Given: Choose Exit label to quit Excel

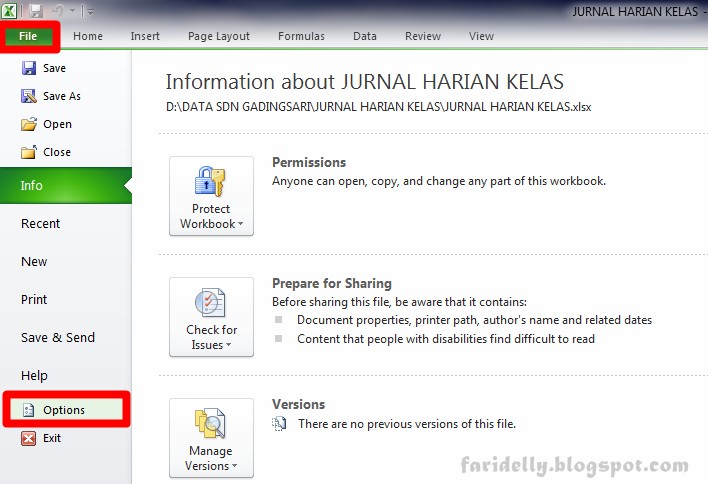Looking at the screenshot, I should [x=52, y=438].
